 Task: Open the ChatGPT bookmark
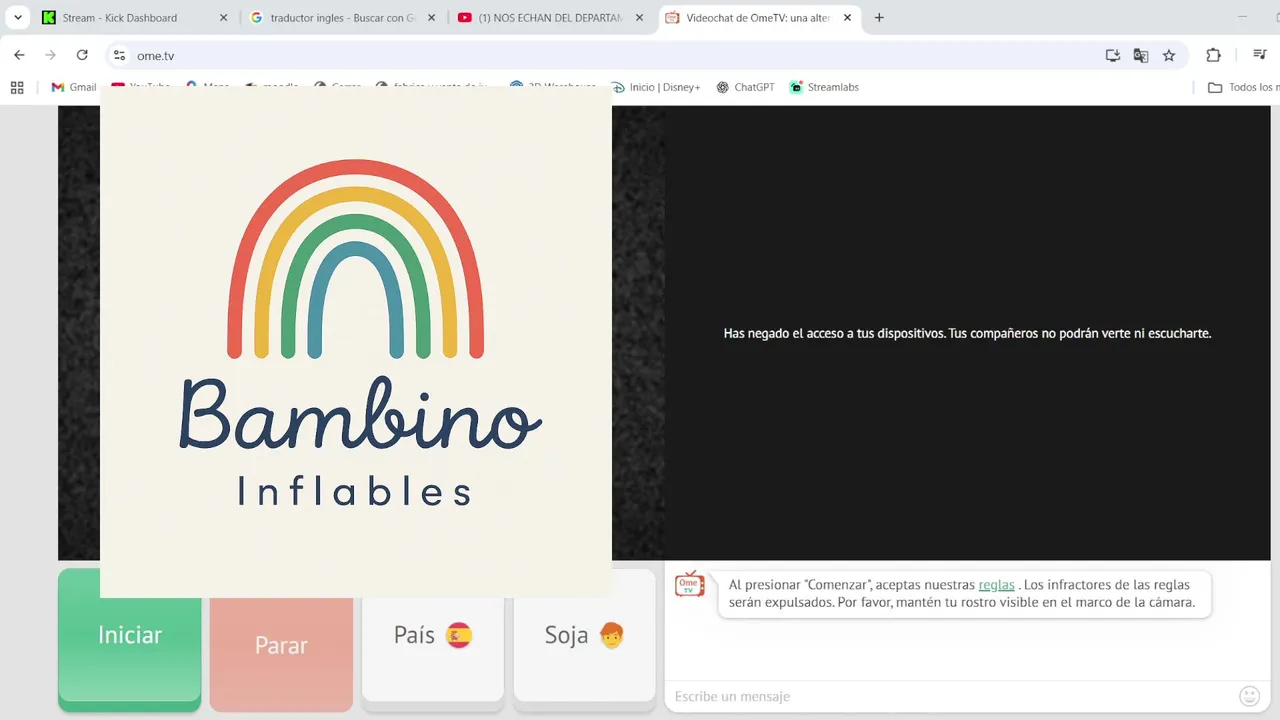click(x=745, y=87)
